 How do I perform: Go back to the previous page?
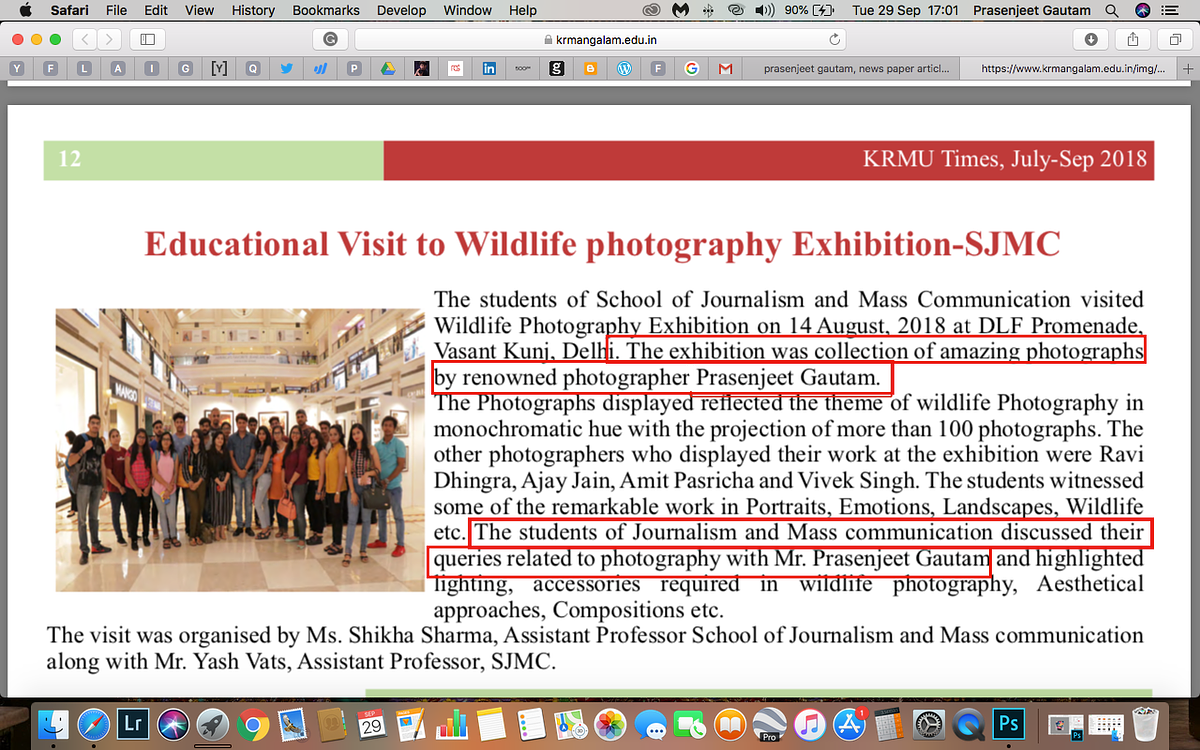(84, 39)
